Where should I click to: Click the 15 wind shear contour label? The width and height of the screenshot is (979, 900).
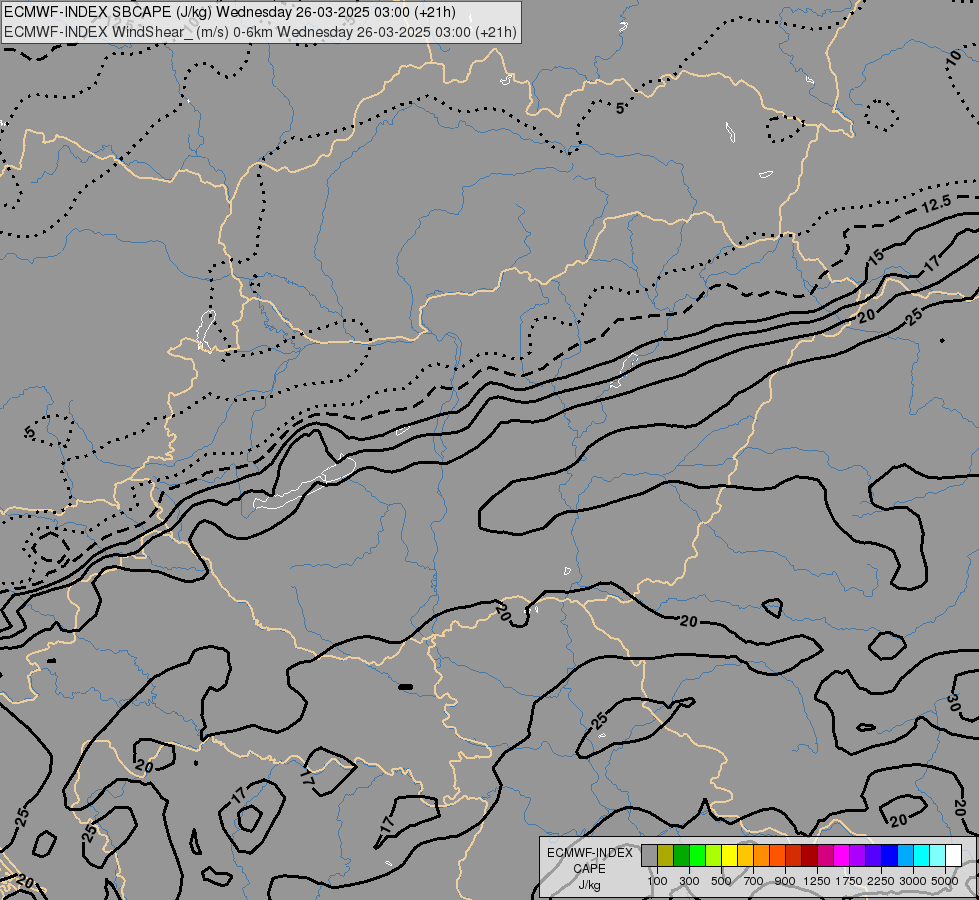click(x=876, y=257)
